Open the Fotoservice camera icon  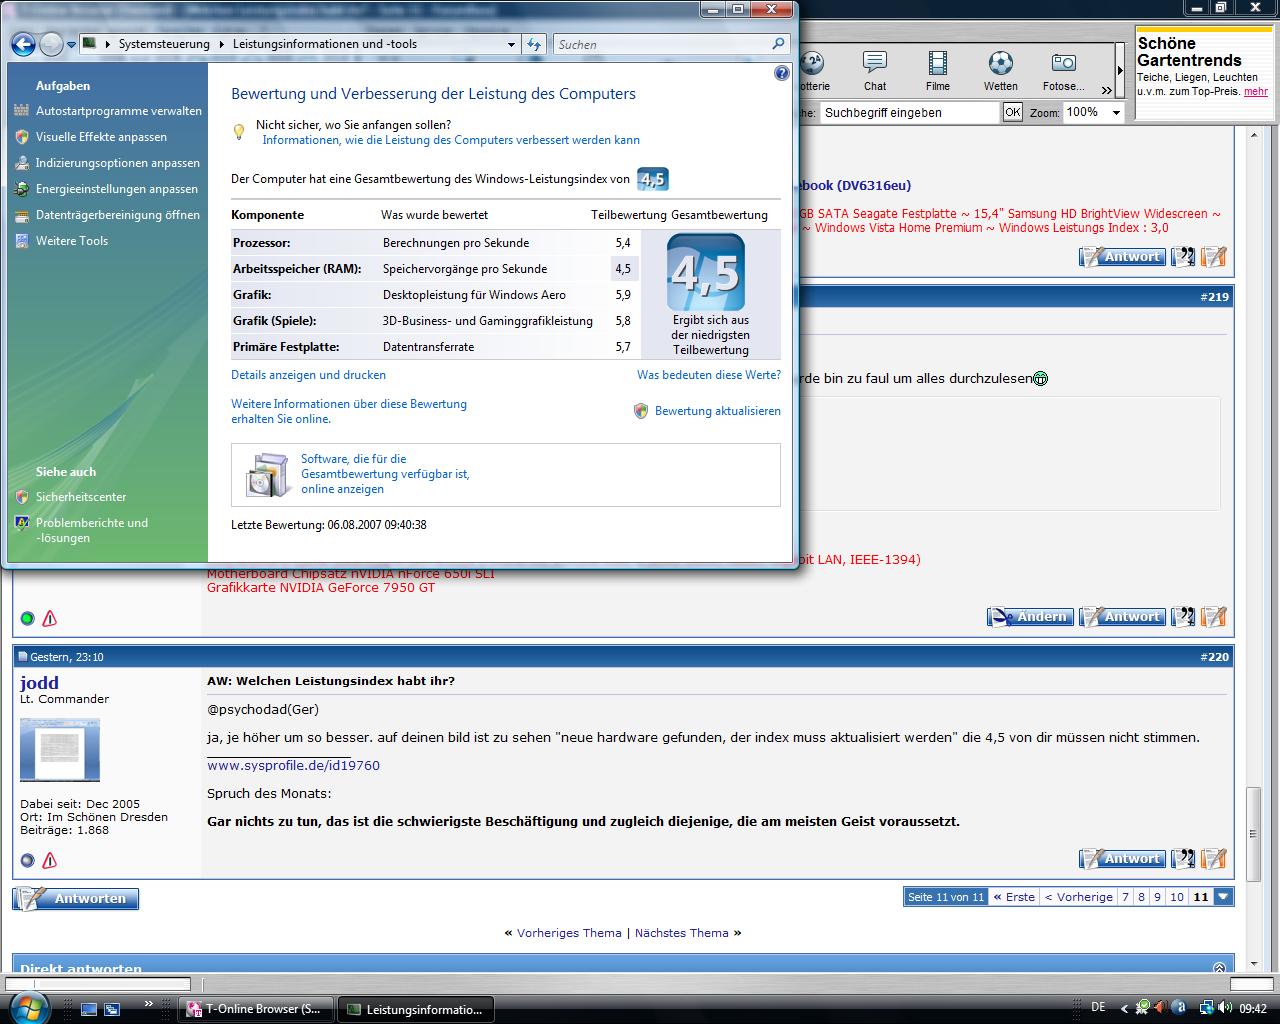(x=1064, y=71)
